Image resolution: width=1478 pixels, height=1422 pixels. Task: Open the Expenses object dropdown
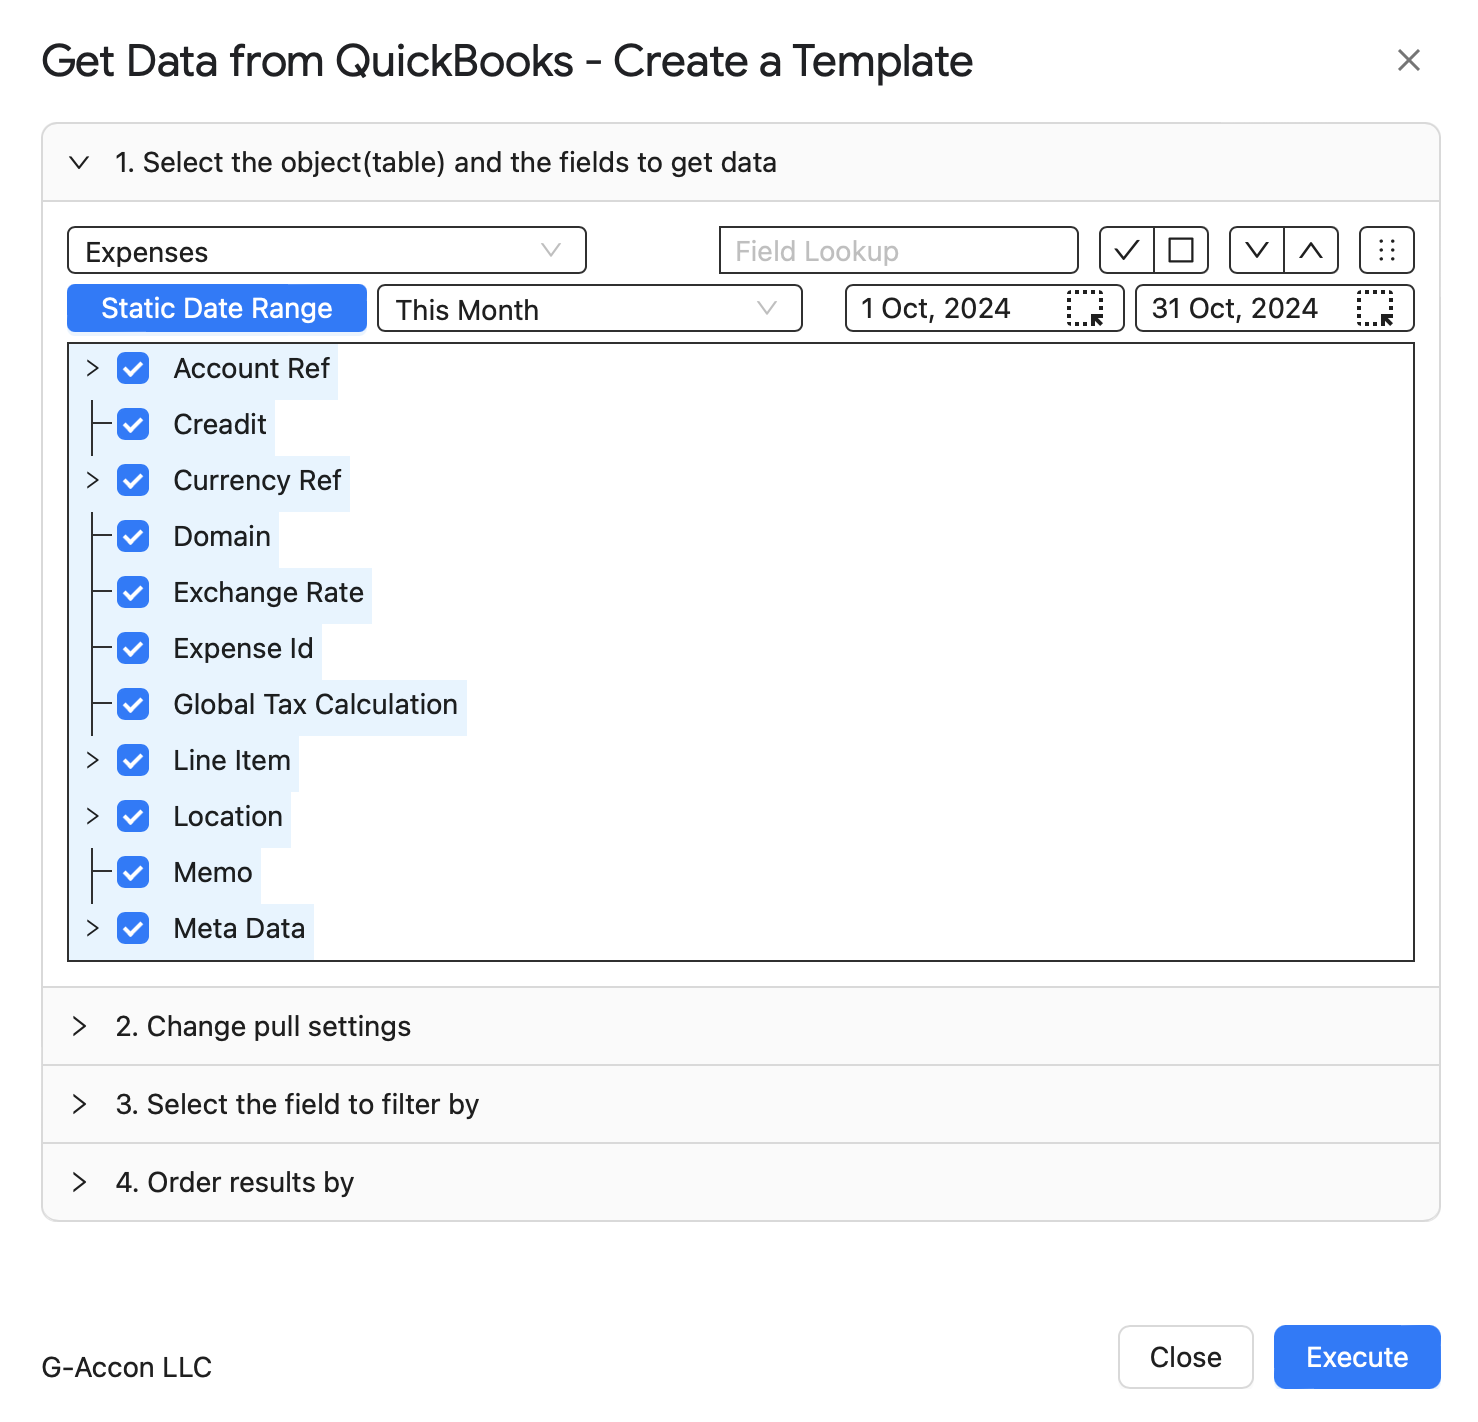(327, 250)
